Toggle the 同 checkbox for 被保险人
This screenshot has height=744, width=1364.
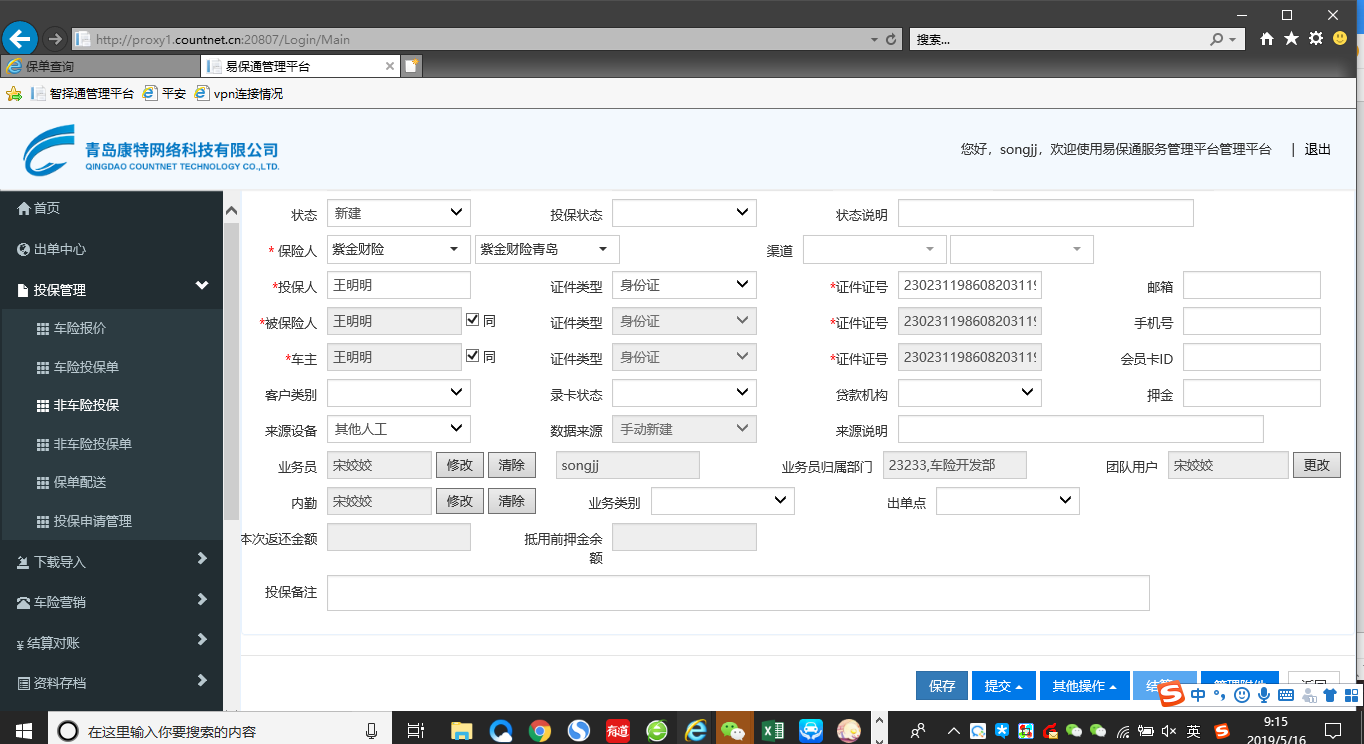point(473,321)
